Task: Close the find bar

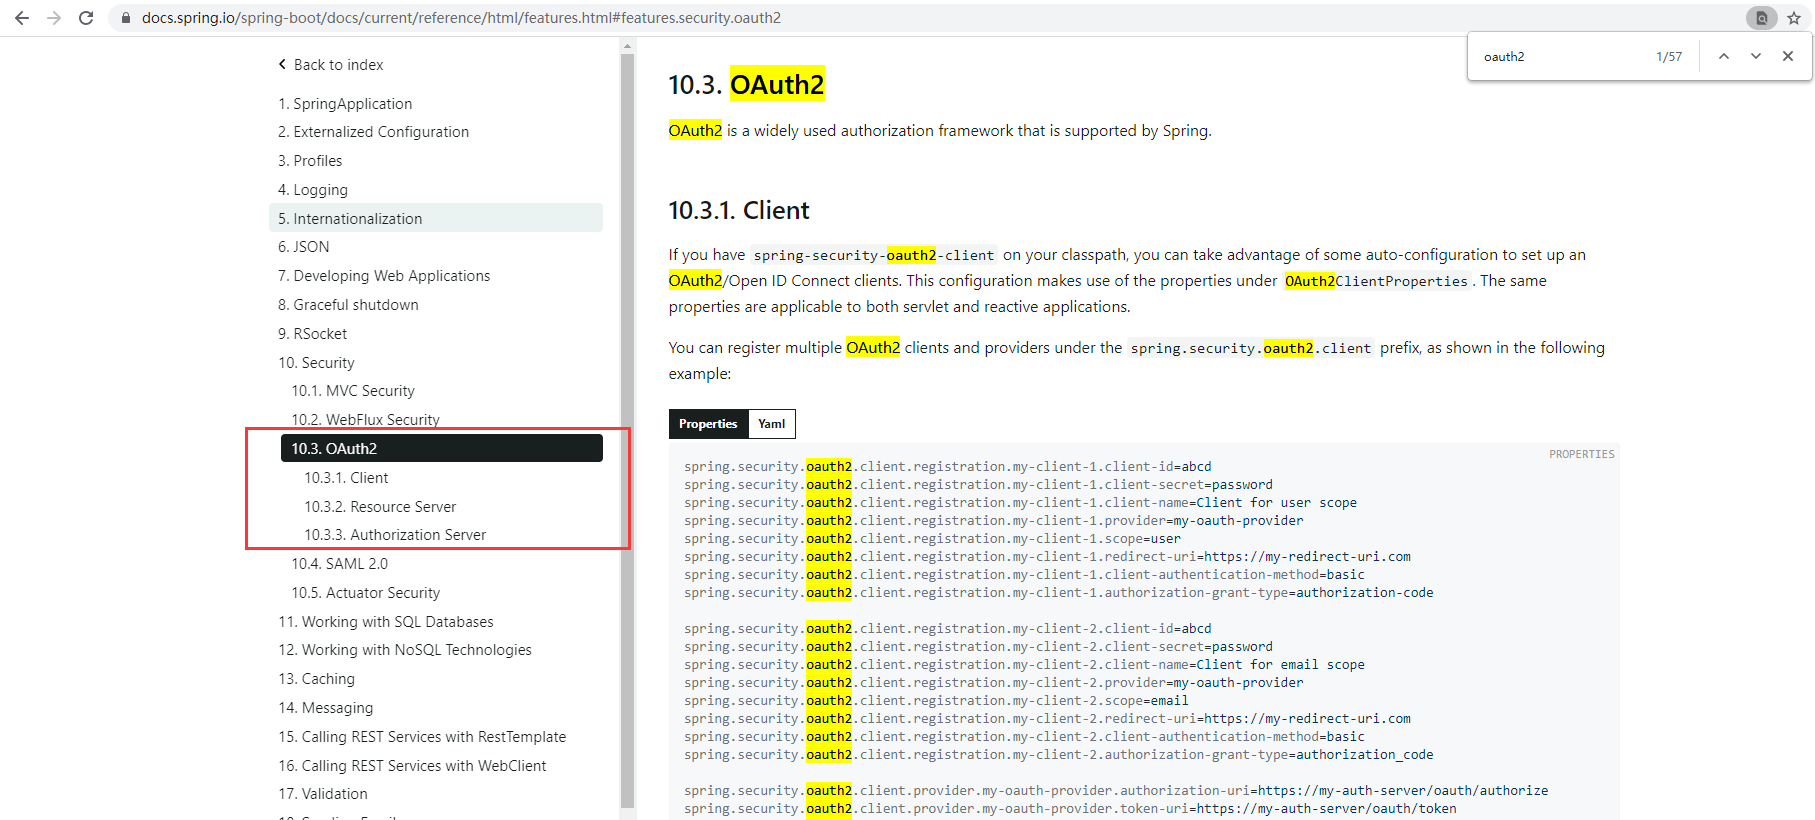Action: pos(1788,56)
